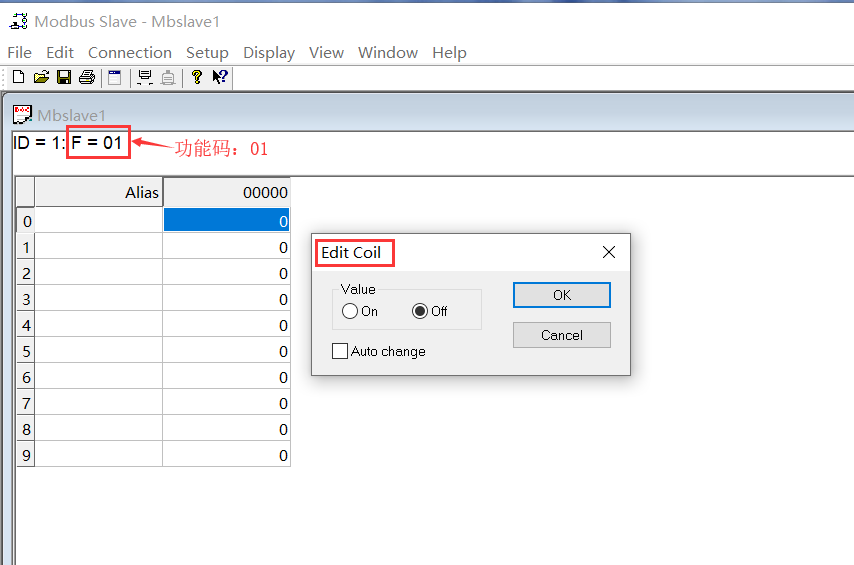Open slave definition window icon in toolbar
Image resolution: width=854 pixels, height=565 pixels.
pos(114,77)
